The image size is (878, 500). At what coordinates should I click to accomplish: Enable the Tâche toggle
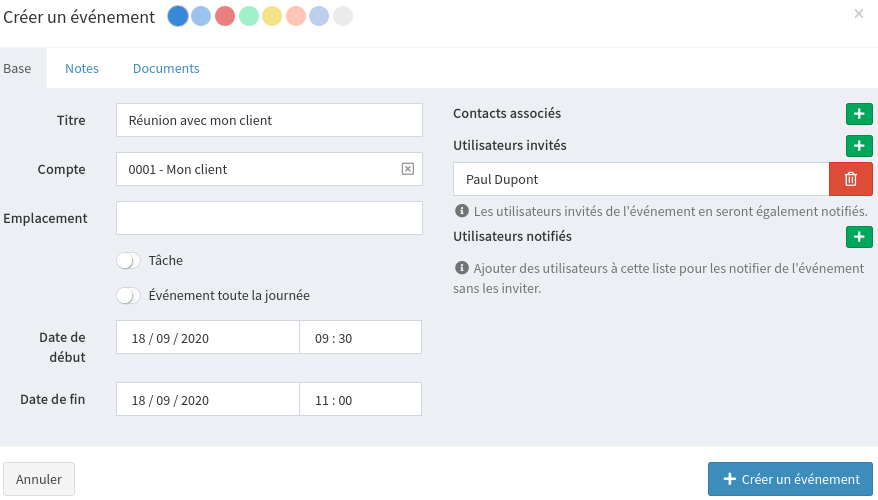coord(129,261)
